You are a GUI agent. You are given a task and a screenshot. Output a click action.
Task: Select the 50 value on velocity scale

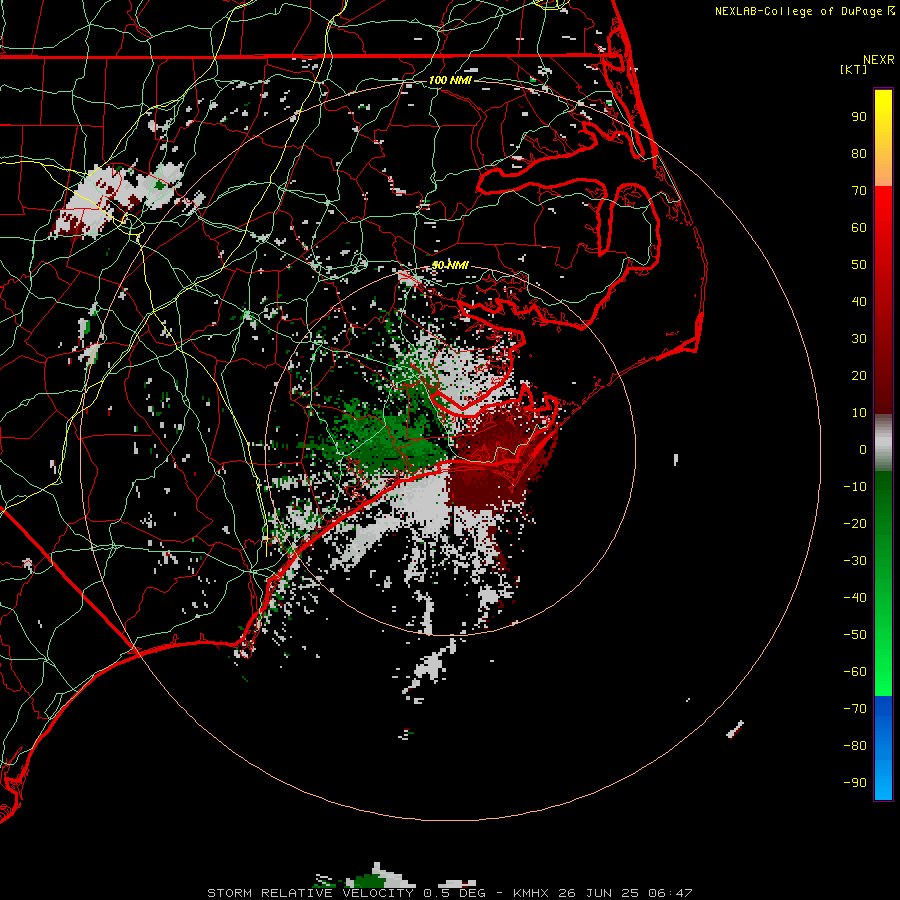pyautogui.click(x=859, y=265)
